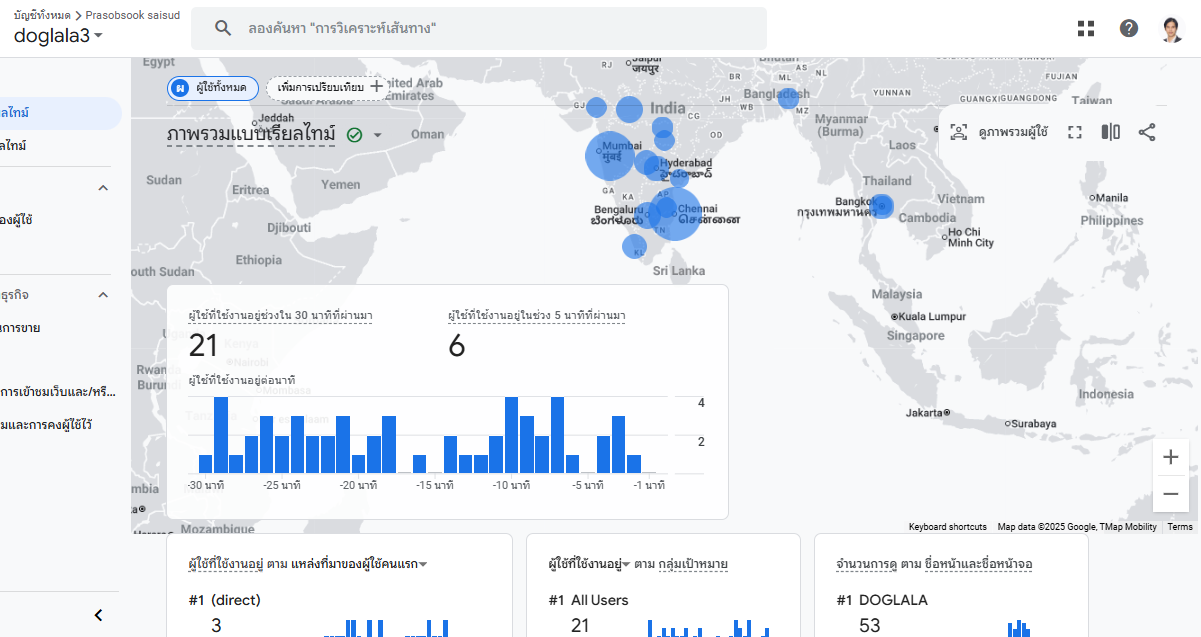Open the user profile avatar
Screen dimensions: 1201x637
[1172, 29]
